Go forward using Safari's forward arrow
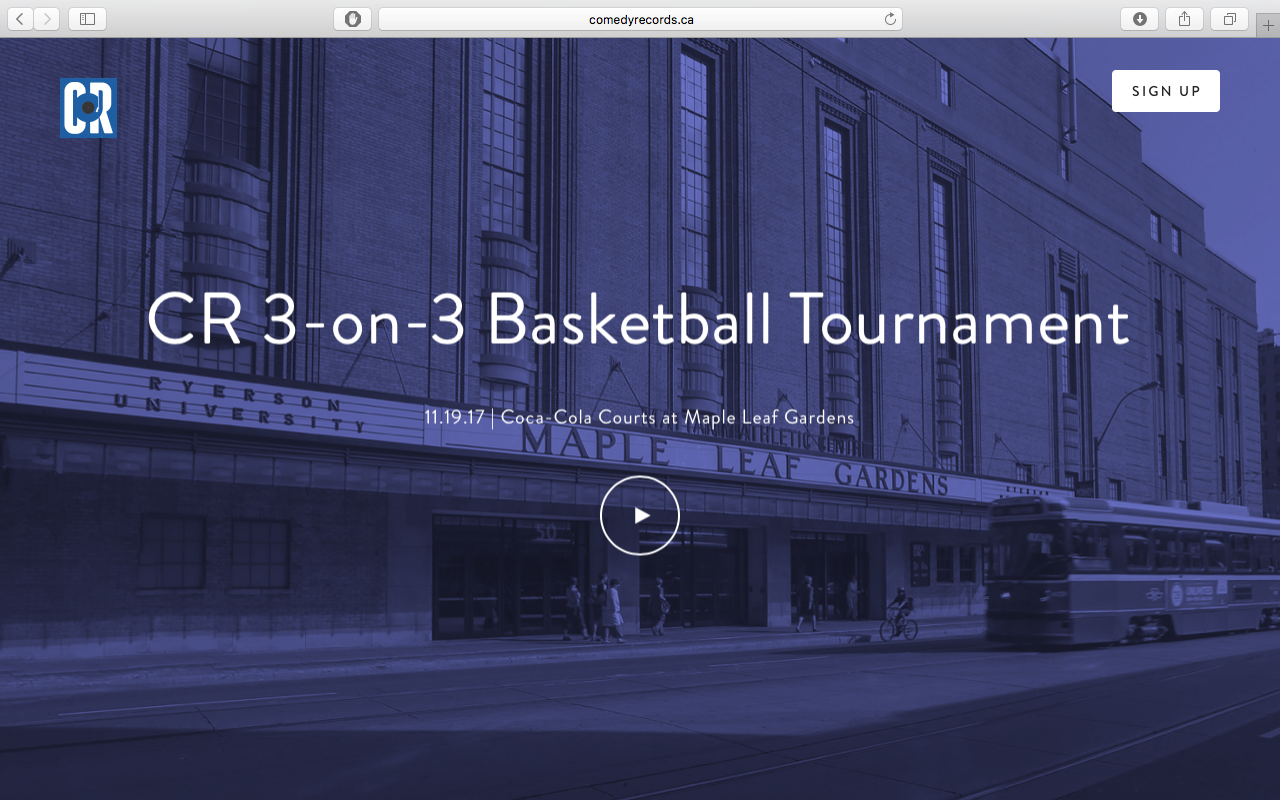The width and height of the screenshot is (1280, 800). tap(47, 19)
